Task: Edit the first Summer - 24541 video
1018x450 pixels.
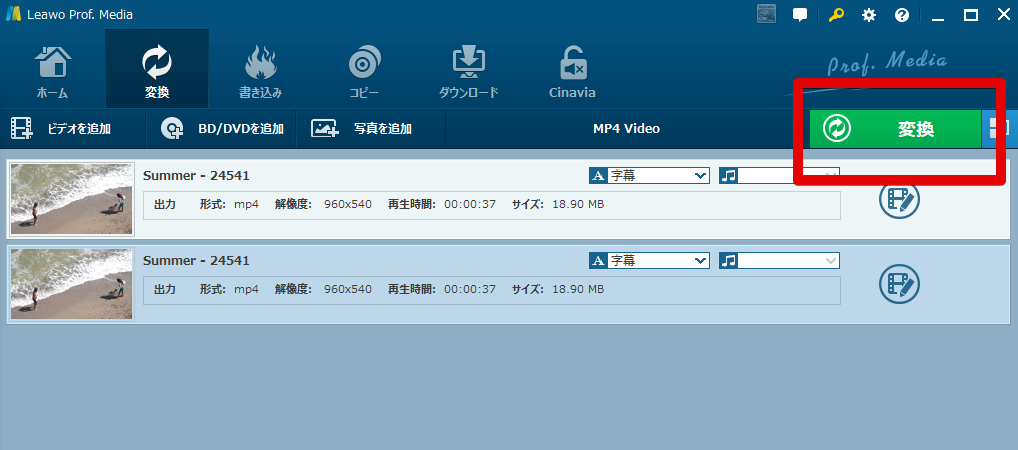Action: [x=899, y=199]
